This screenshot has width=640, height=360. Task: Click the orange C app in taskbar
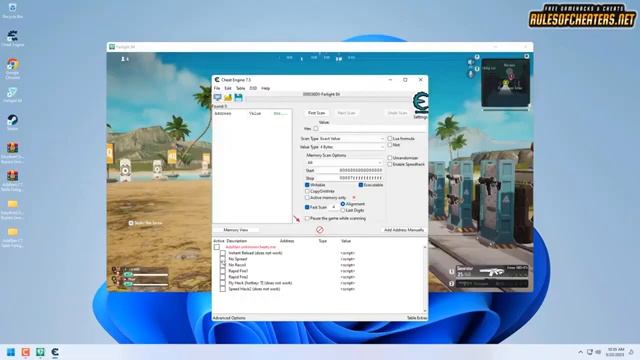[x=25, y=352]
